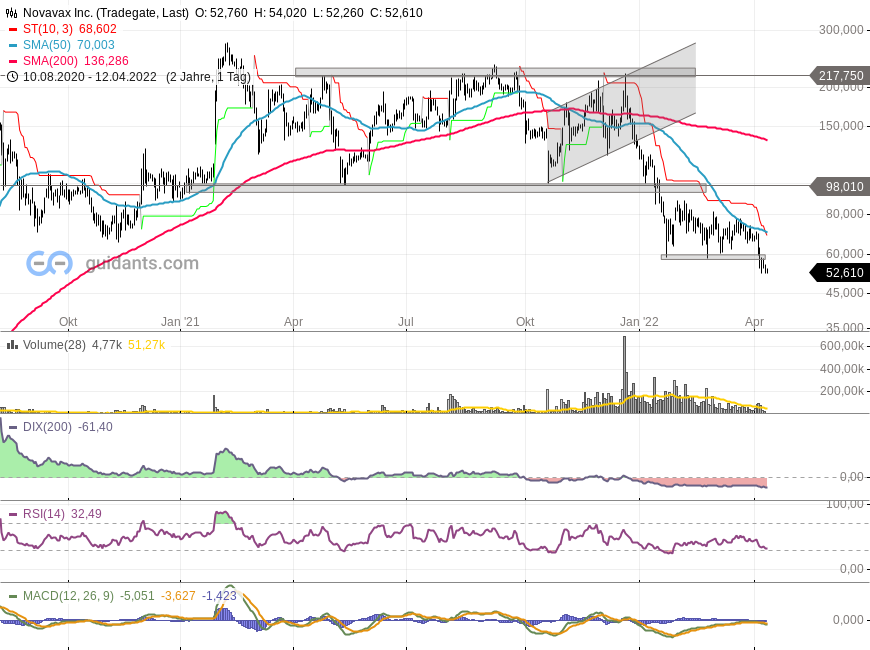
Task: Click the SMA(50) value 70,003
Action: pos(96,45)
